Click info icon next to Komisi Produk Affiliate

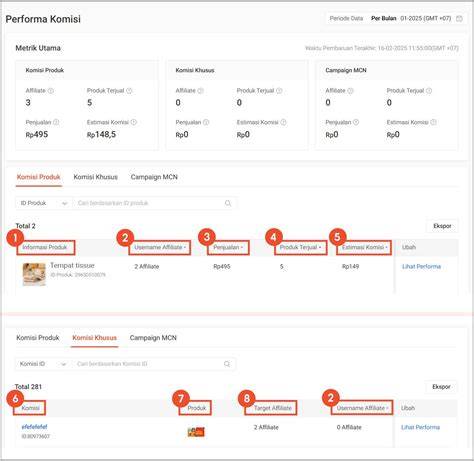click(x=51, y=91)
